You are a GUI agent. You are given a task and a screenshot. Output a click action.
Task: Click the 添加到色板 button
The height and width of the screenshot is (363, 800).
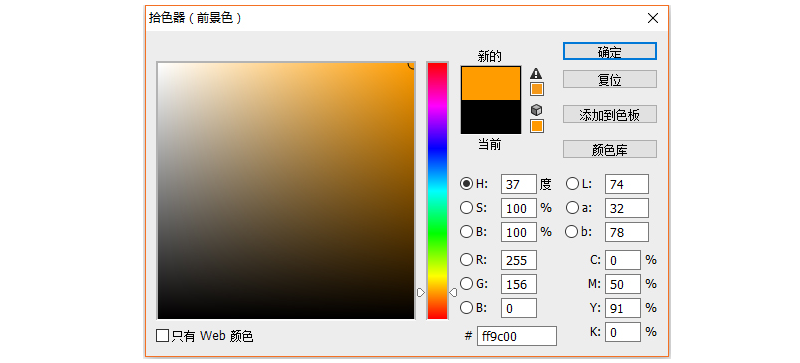pyautogui.click(x=610, y=114)
